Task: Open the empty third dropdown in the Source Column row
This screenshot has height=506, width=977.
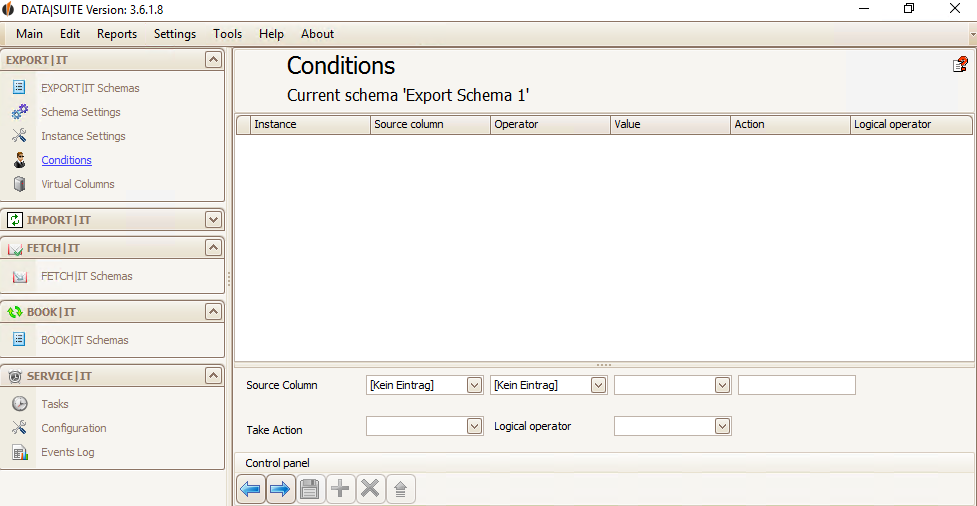Action: [x=722, y=385]
